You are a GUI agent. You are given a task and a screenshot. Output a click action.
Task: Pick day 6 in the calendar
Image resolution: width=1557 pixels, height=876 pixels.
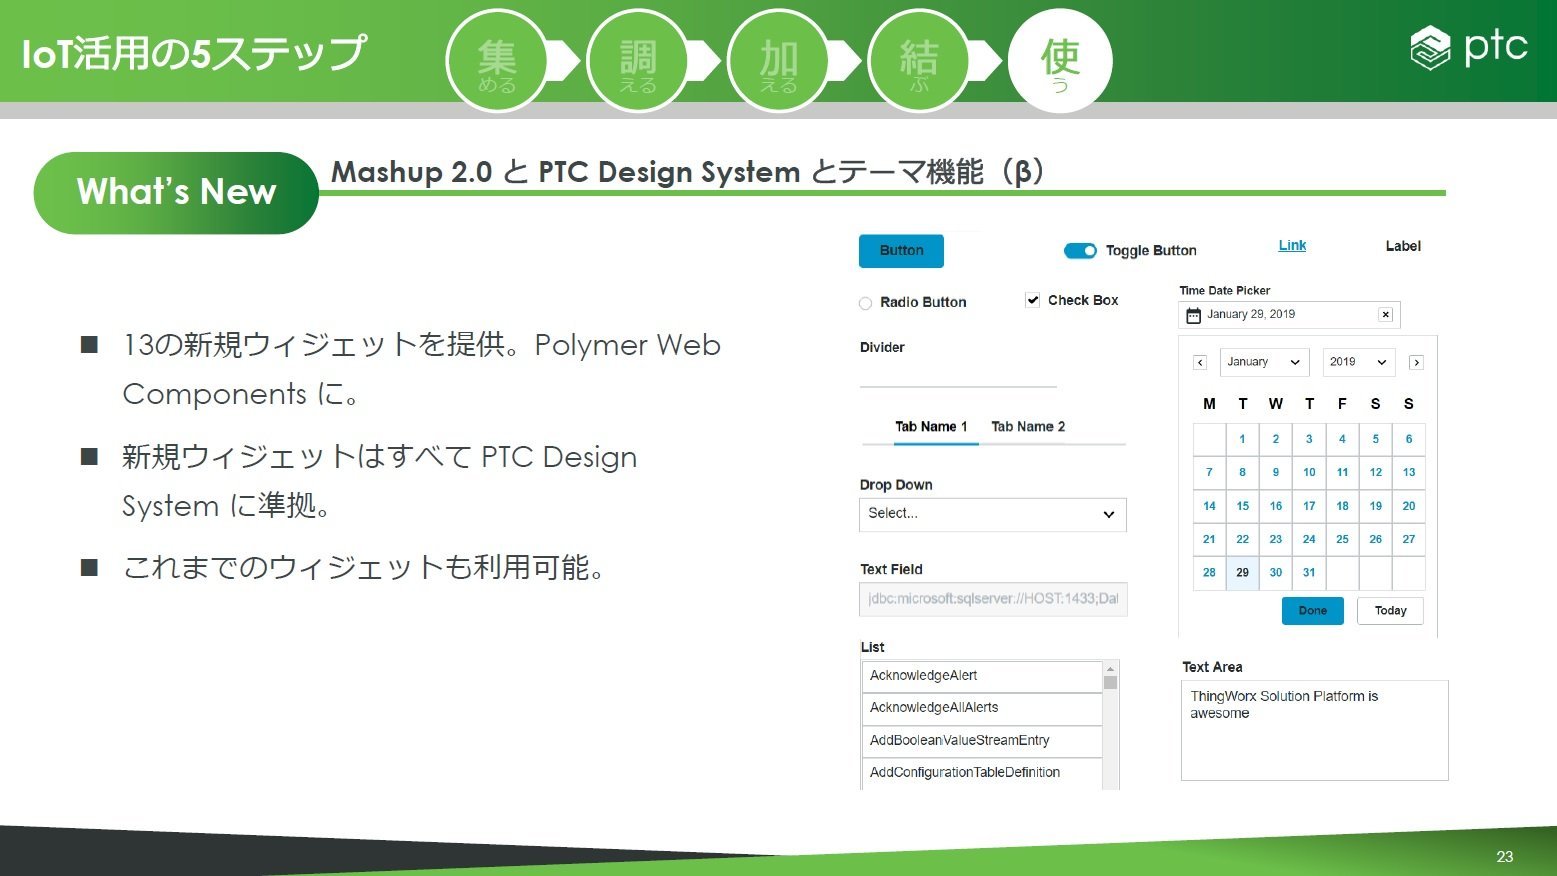1409,439
